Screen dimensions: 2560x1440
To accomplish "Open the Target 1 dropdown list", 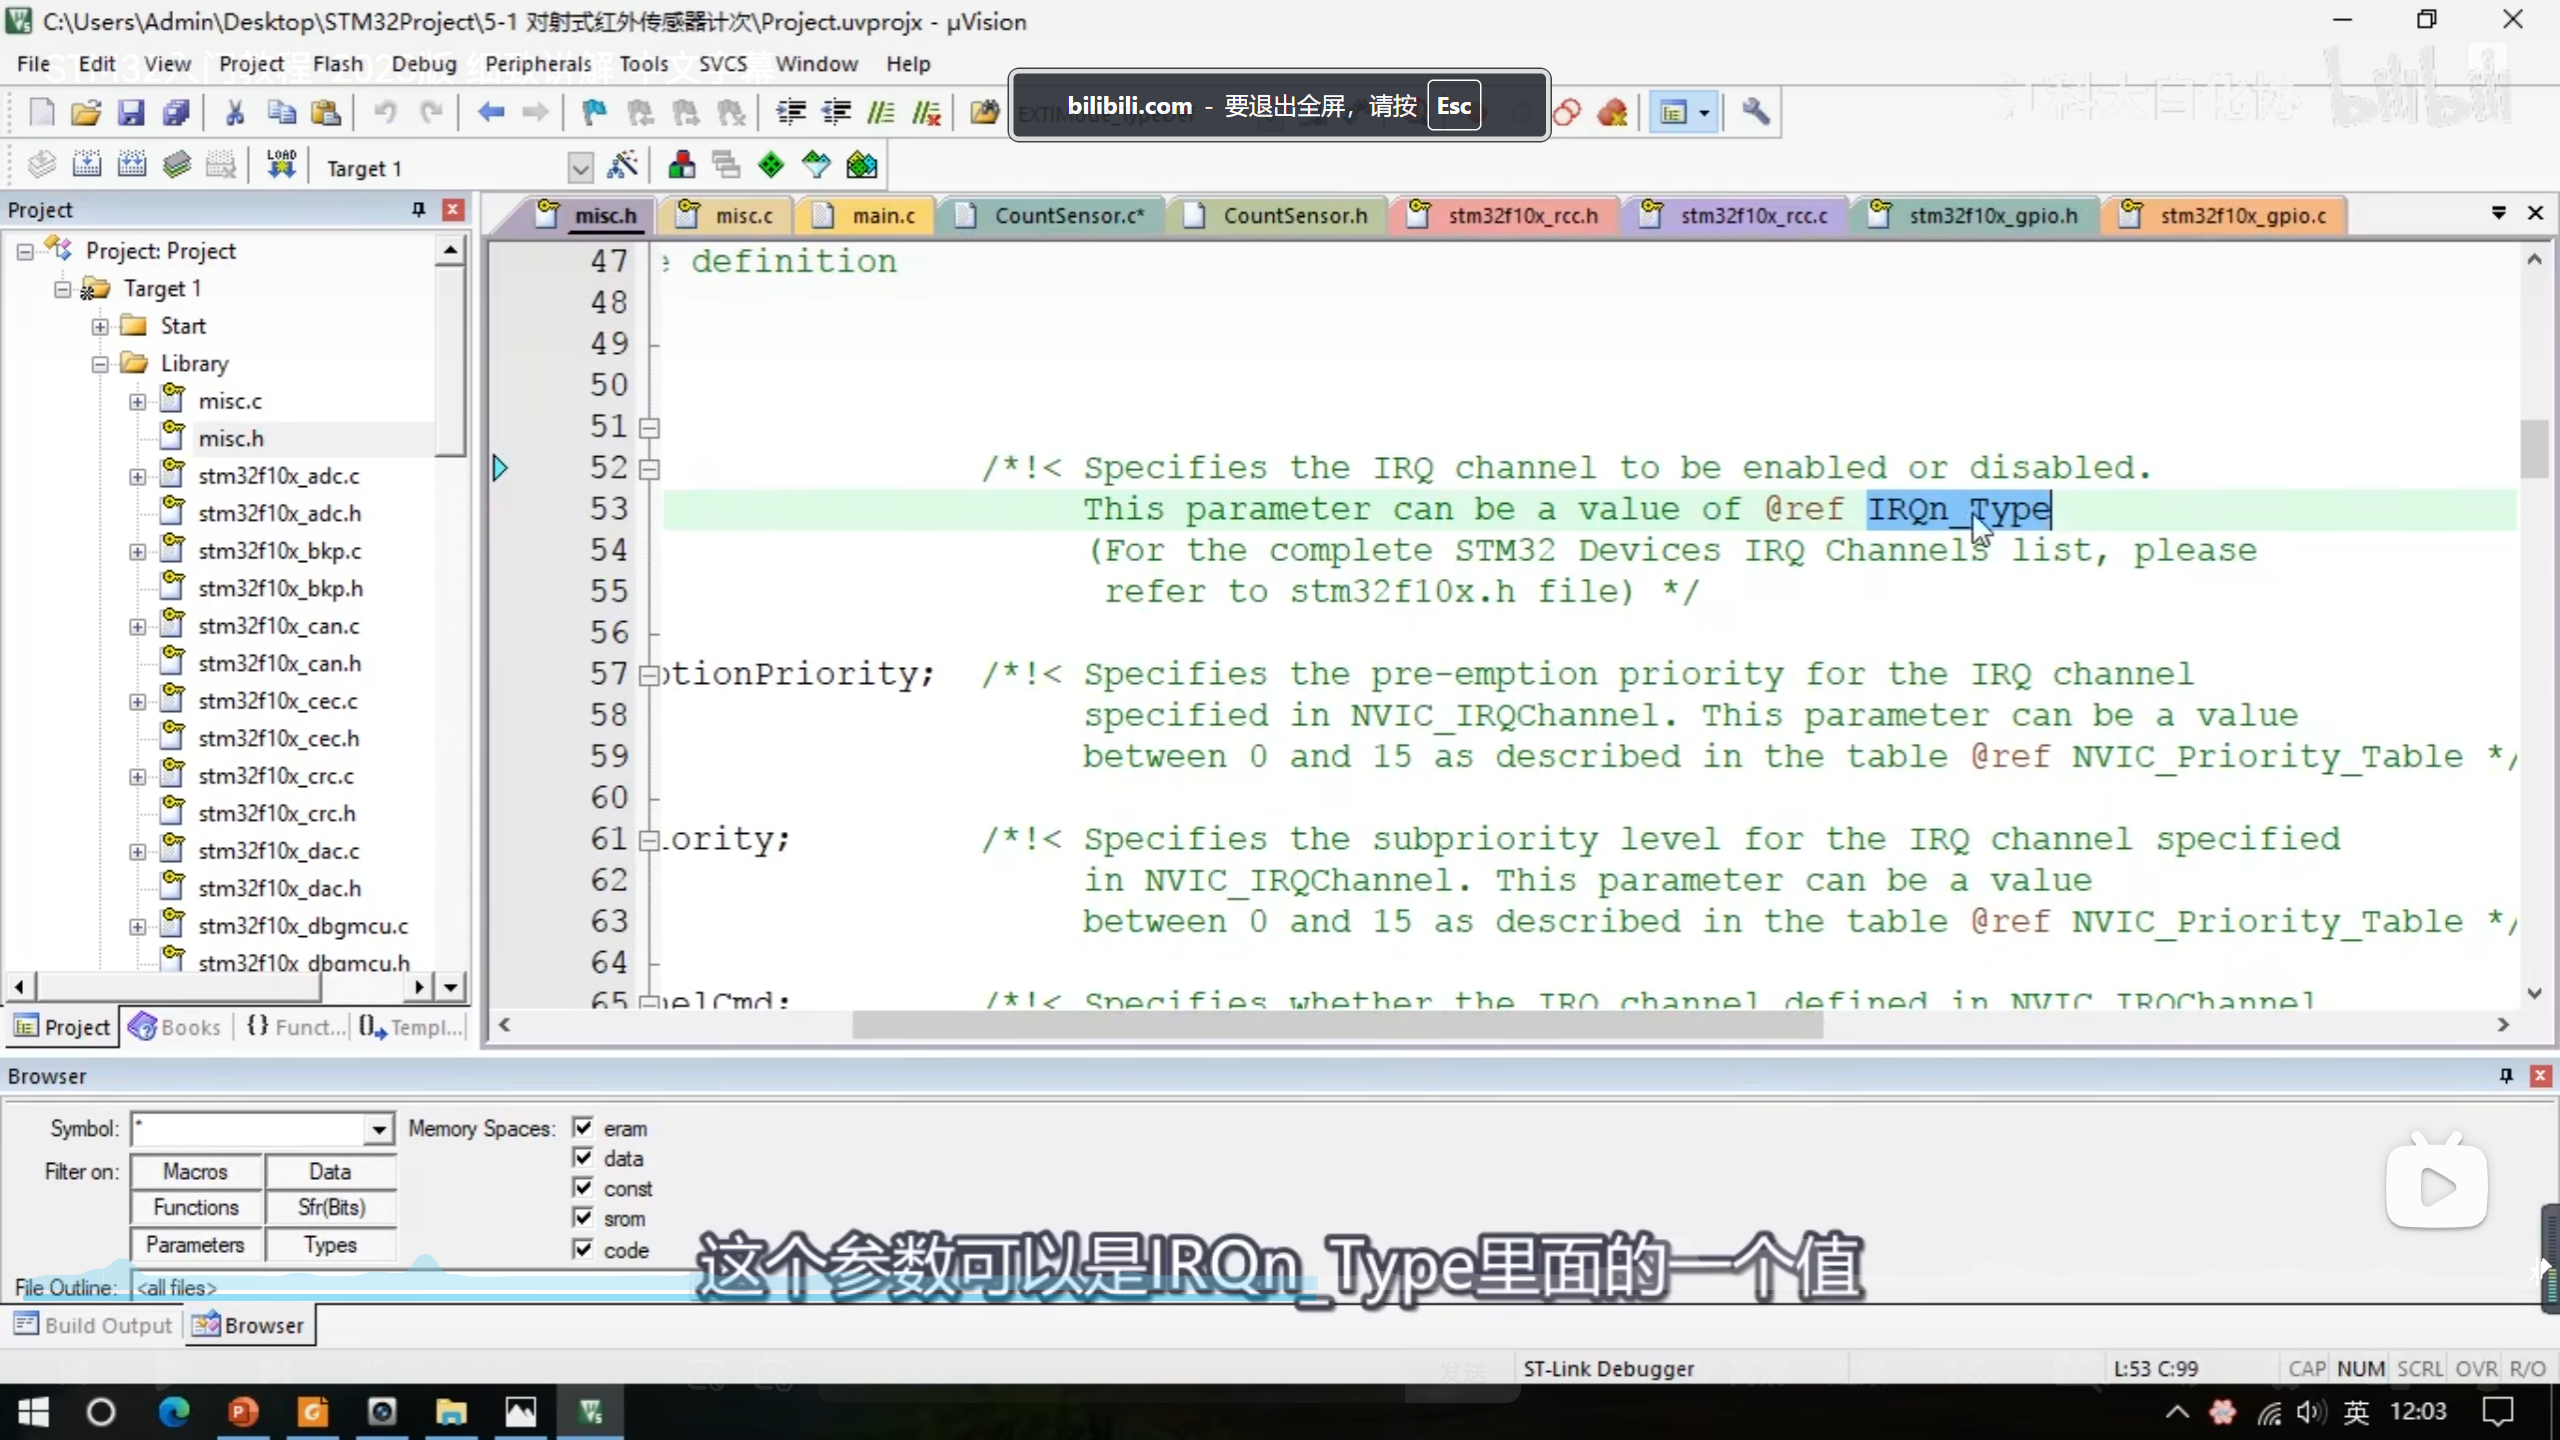I will pos(580,168).
